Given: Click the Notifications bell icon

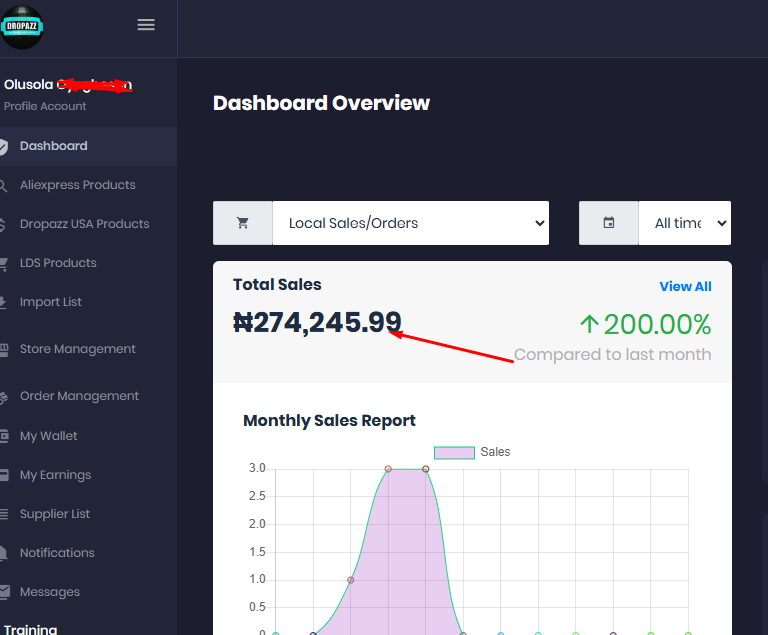Looking at the screenshot, I should pyautogui.click(x=4, y=553).
